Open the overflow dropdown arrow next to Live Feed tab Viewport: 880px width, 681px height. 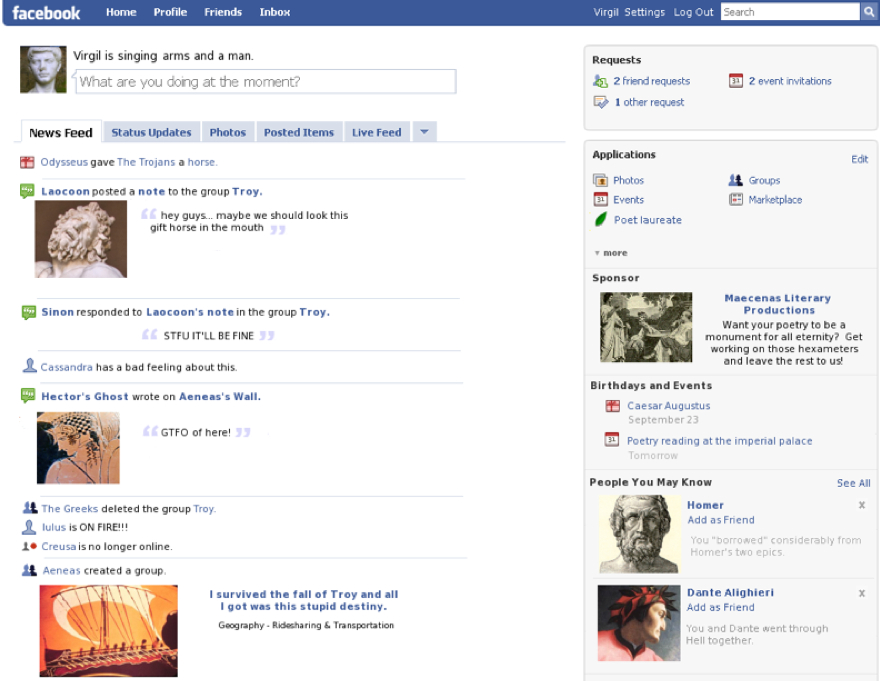(424, 131)
